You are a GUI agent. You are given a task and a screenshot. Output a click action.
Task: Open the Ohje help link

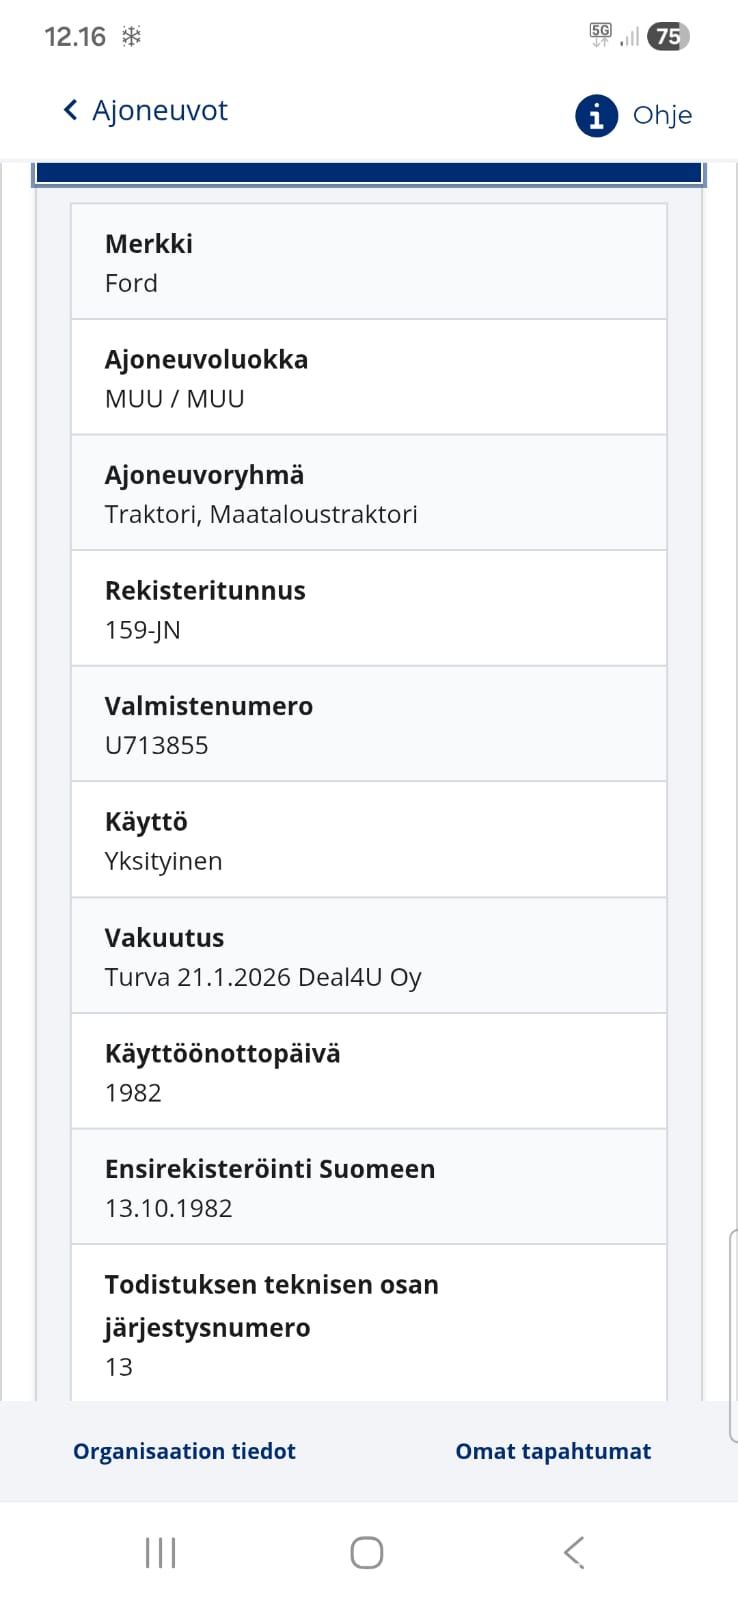pyautogui.click(x=662, y=116)
